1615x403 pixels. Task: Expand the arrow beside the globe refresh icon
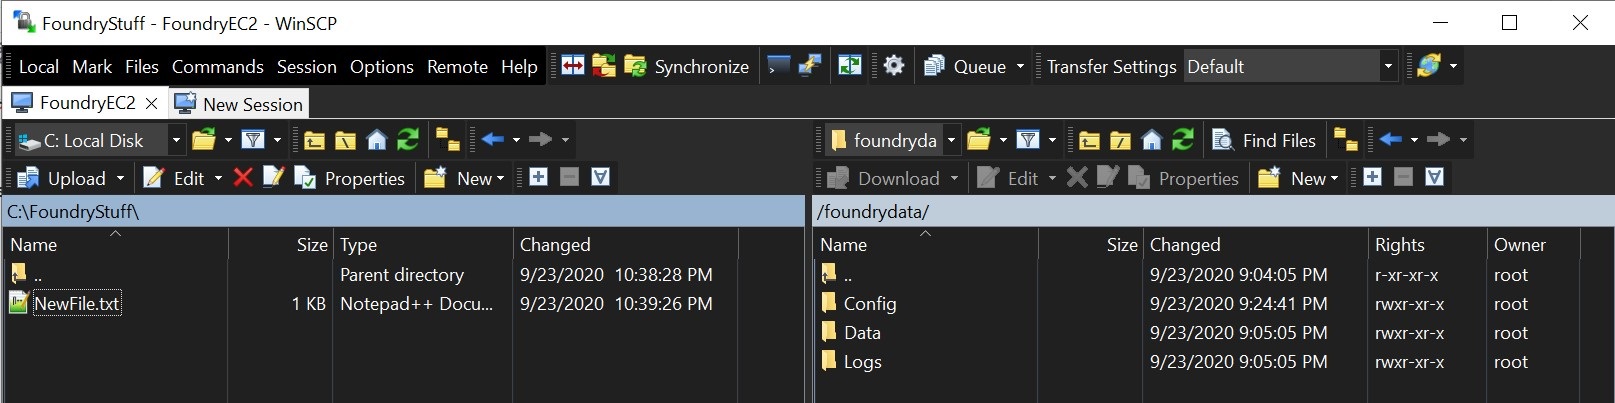tap(1453, 66)
